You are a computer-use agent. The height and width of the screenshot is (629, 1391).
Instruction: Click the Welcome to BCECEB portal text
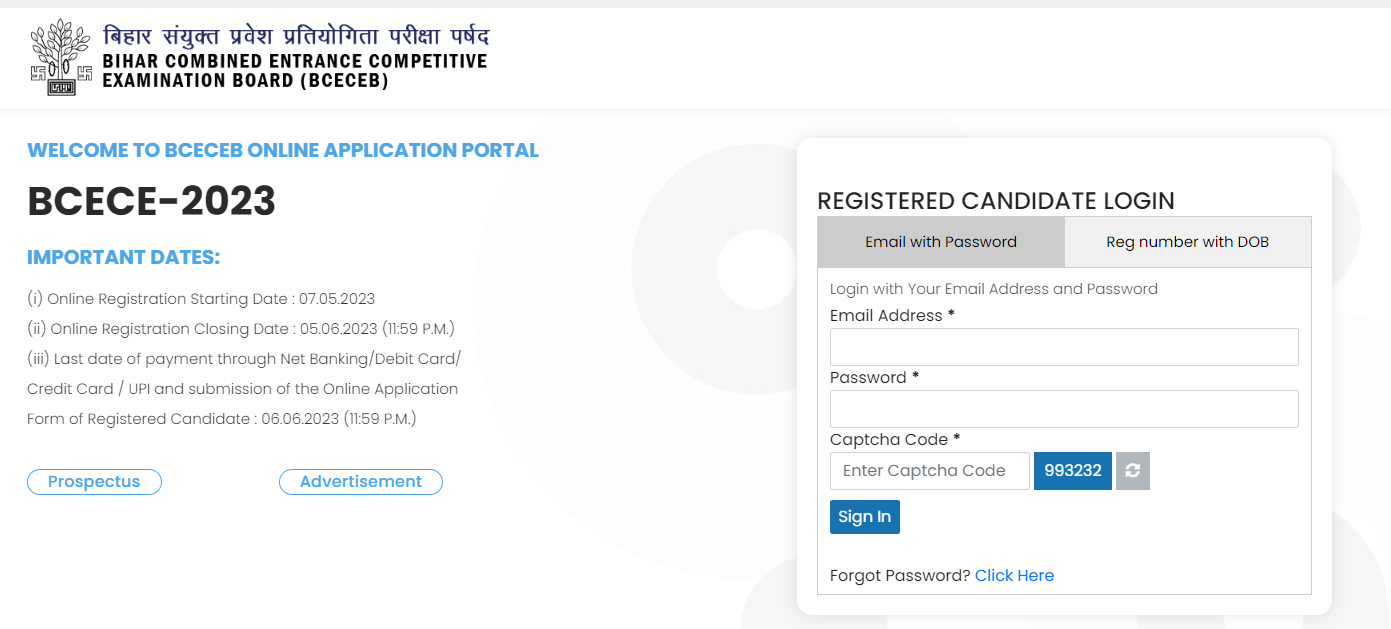point(283,150)
